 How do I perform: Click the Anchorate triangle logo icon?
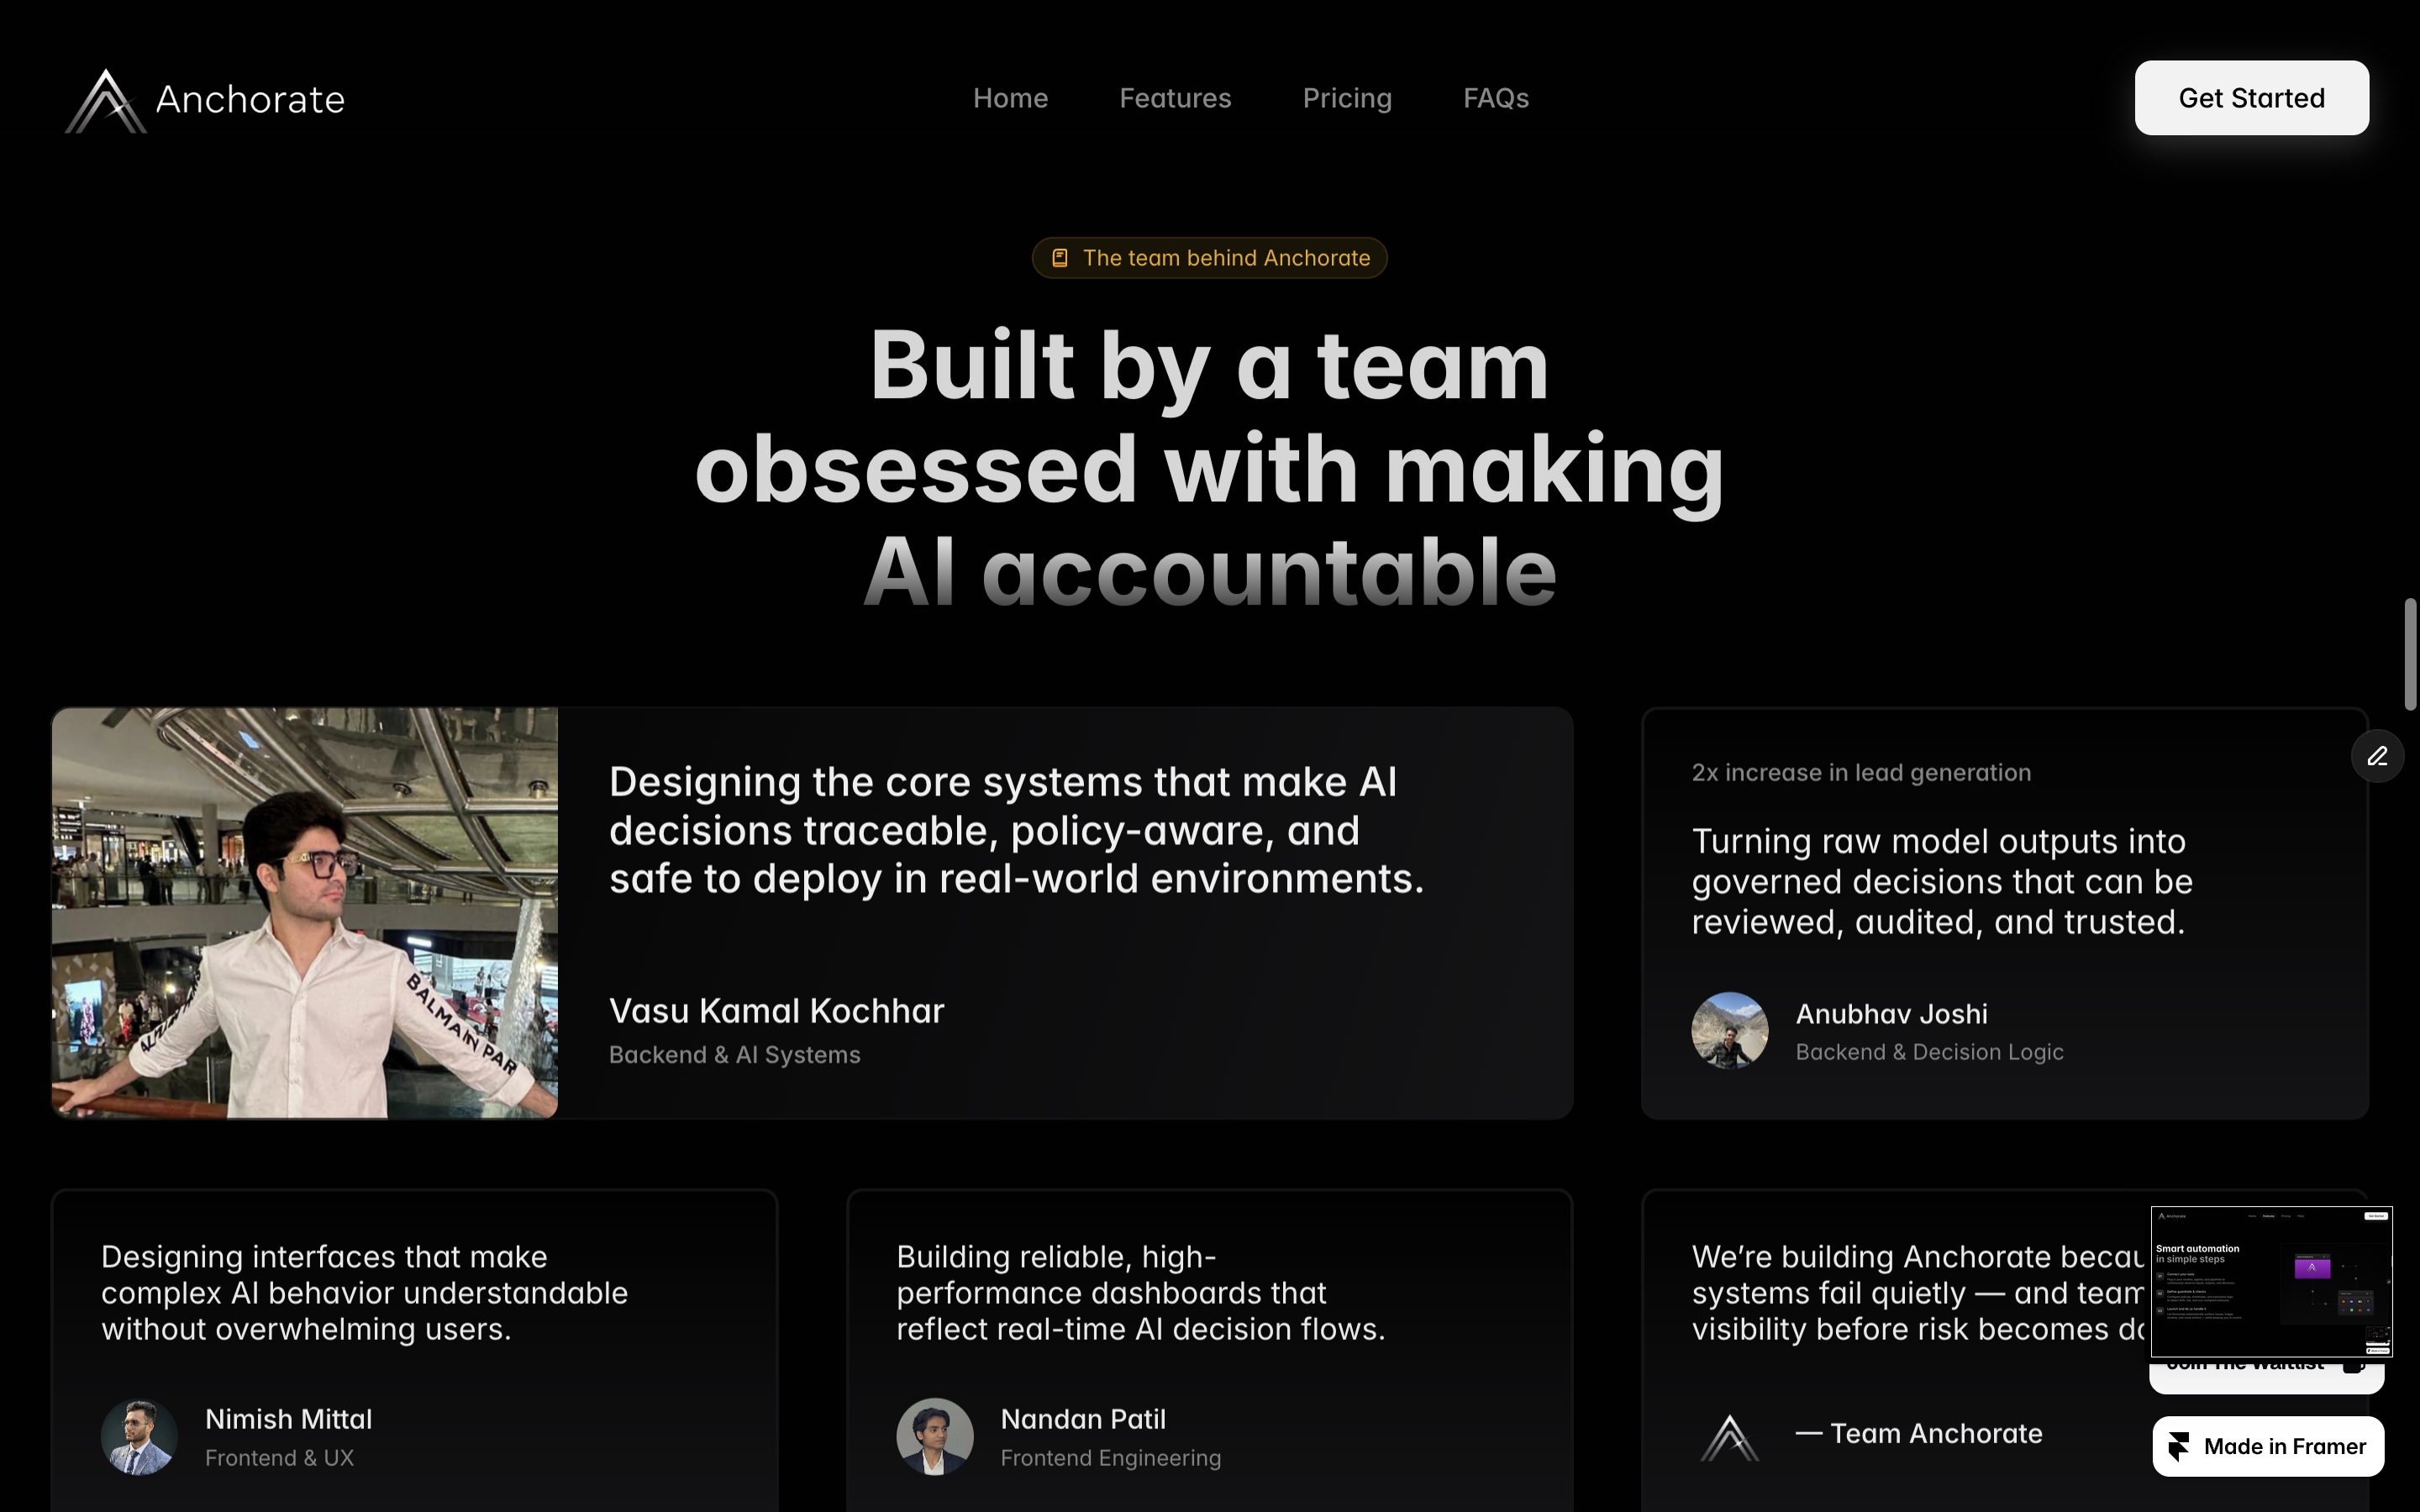click(106, 101)
